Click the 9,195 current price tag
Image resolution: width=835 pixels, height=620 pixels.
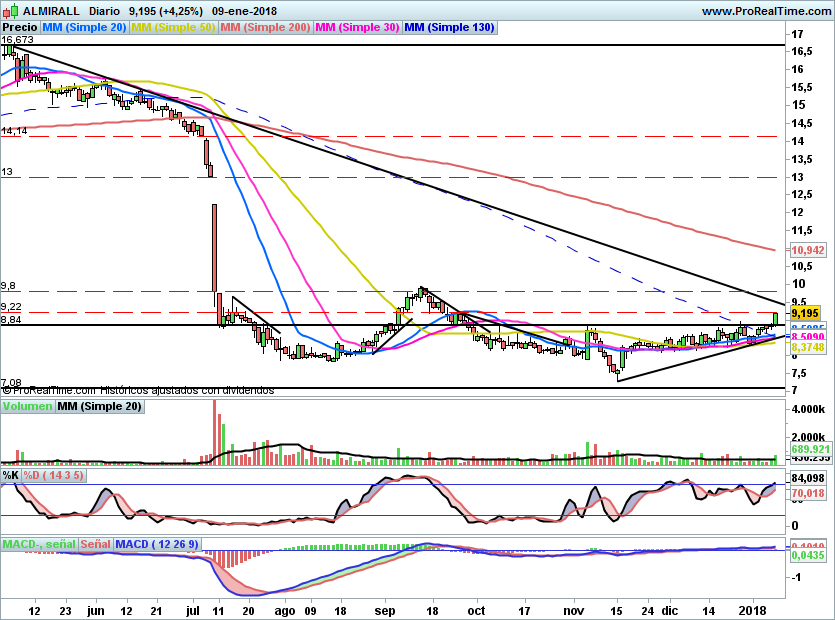pos(805,313)
